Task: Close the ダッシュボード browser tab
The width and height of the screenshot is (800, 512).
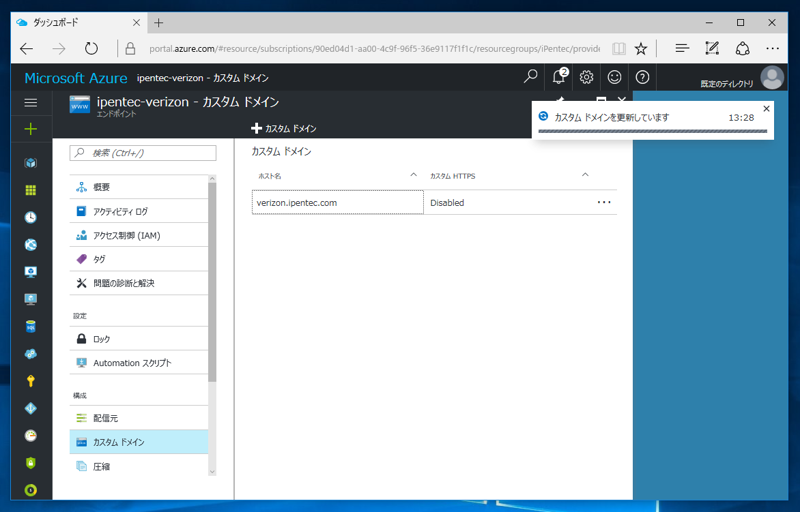Action: (x=136, y=22)
